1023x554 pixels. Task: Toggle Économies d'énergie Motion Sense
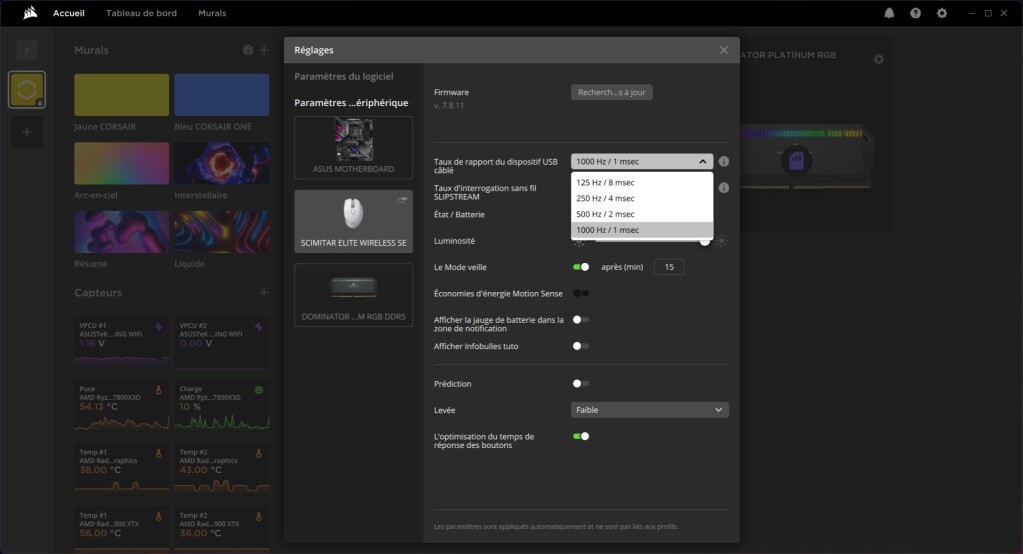click(581, 294)
